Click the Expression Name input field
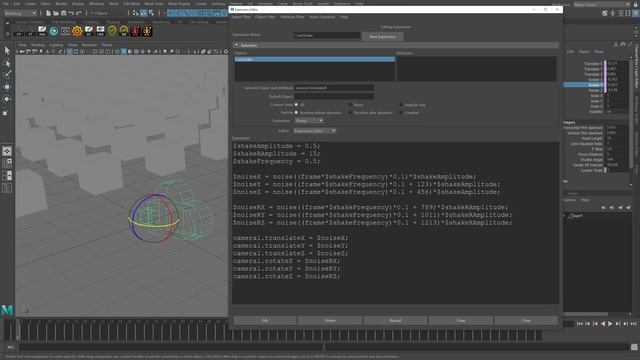The width and height of the screenshot is (640, 360). tap(327, 36)
